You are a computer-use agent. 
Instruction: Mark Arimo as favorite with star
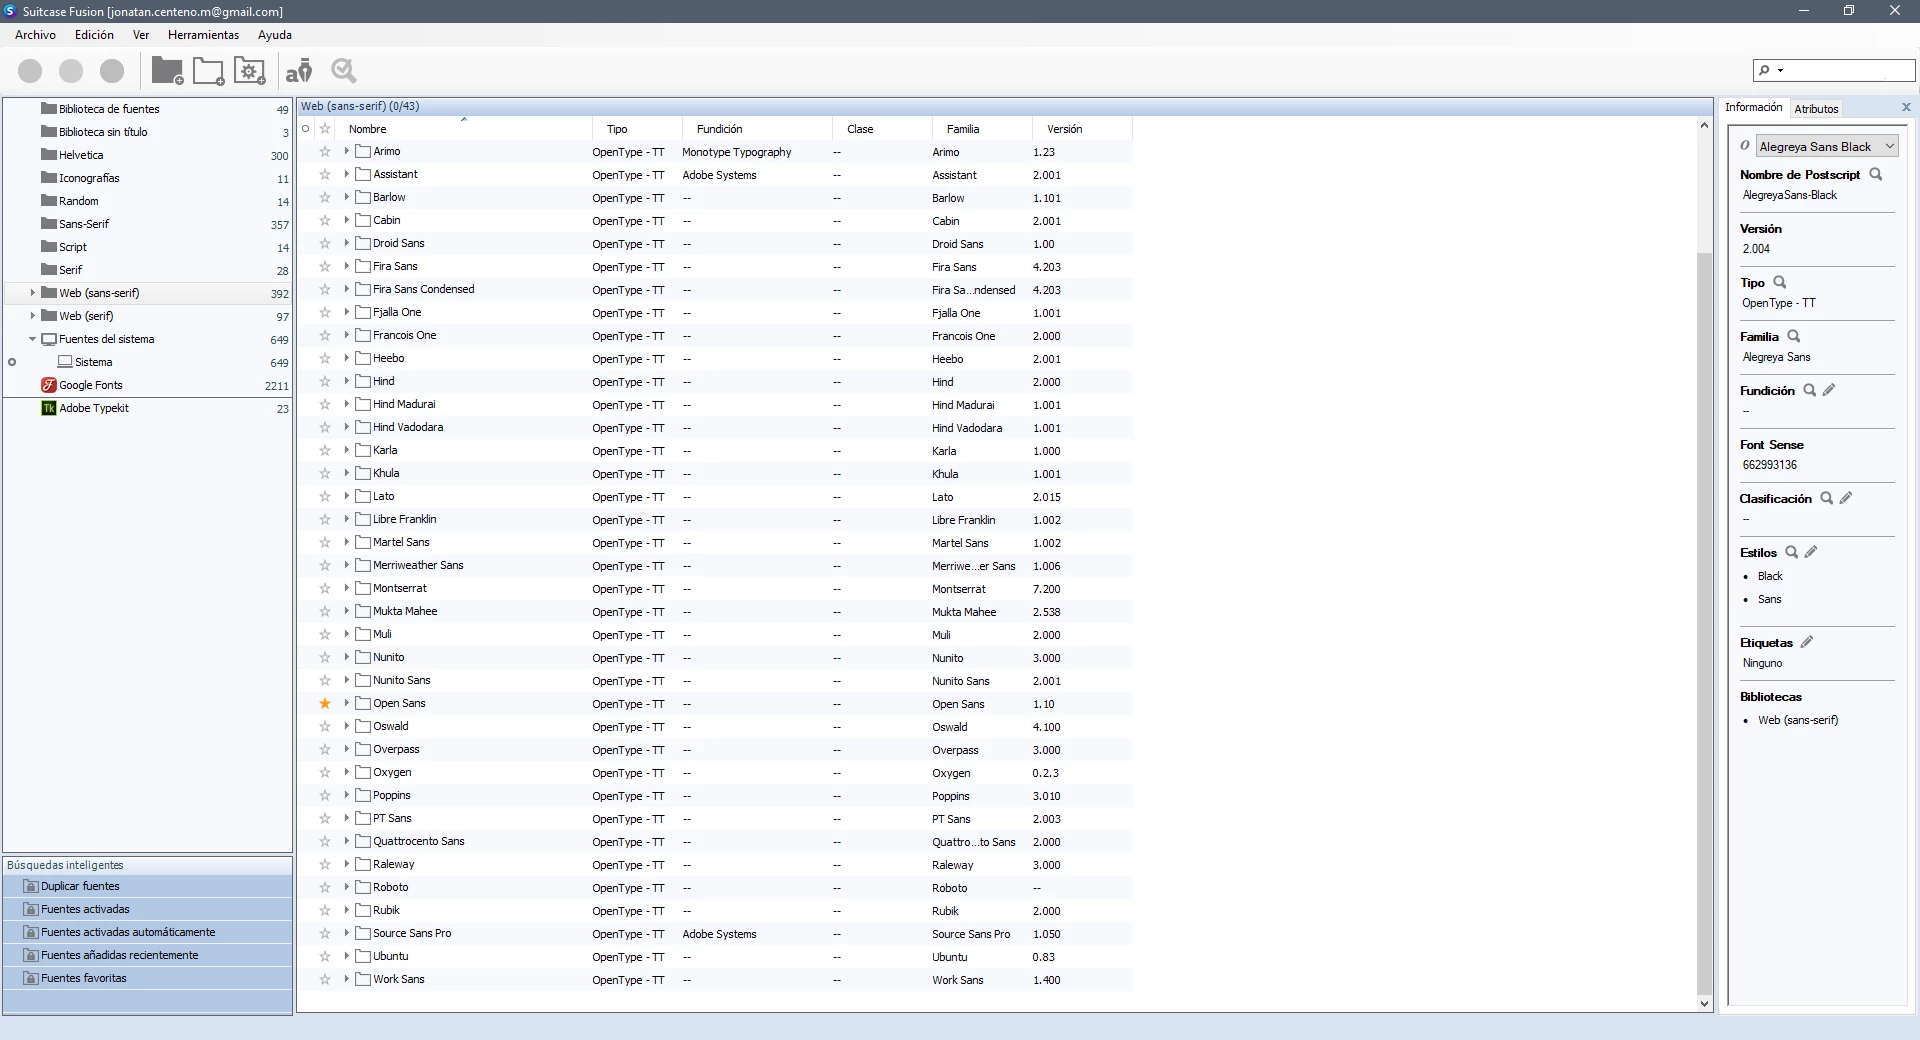pyautogui.click(x=325, y=151)
